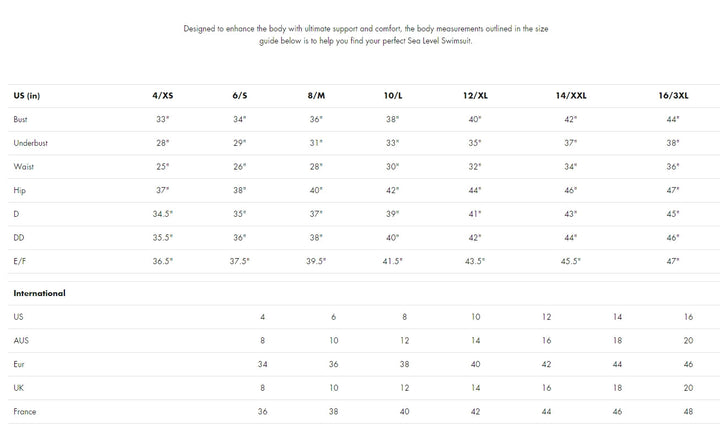Select the Hip row label
720x432 pixels.
coord(19,190)
